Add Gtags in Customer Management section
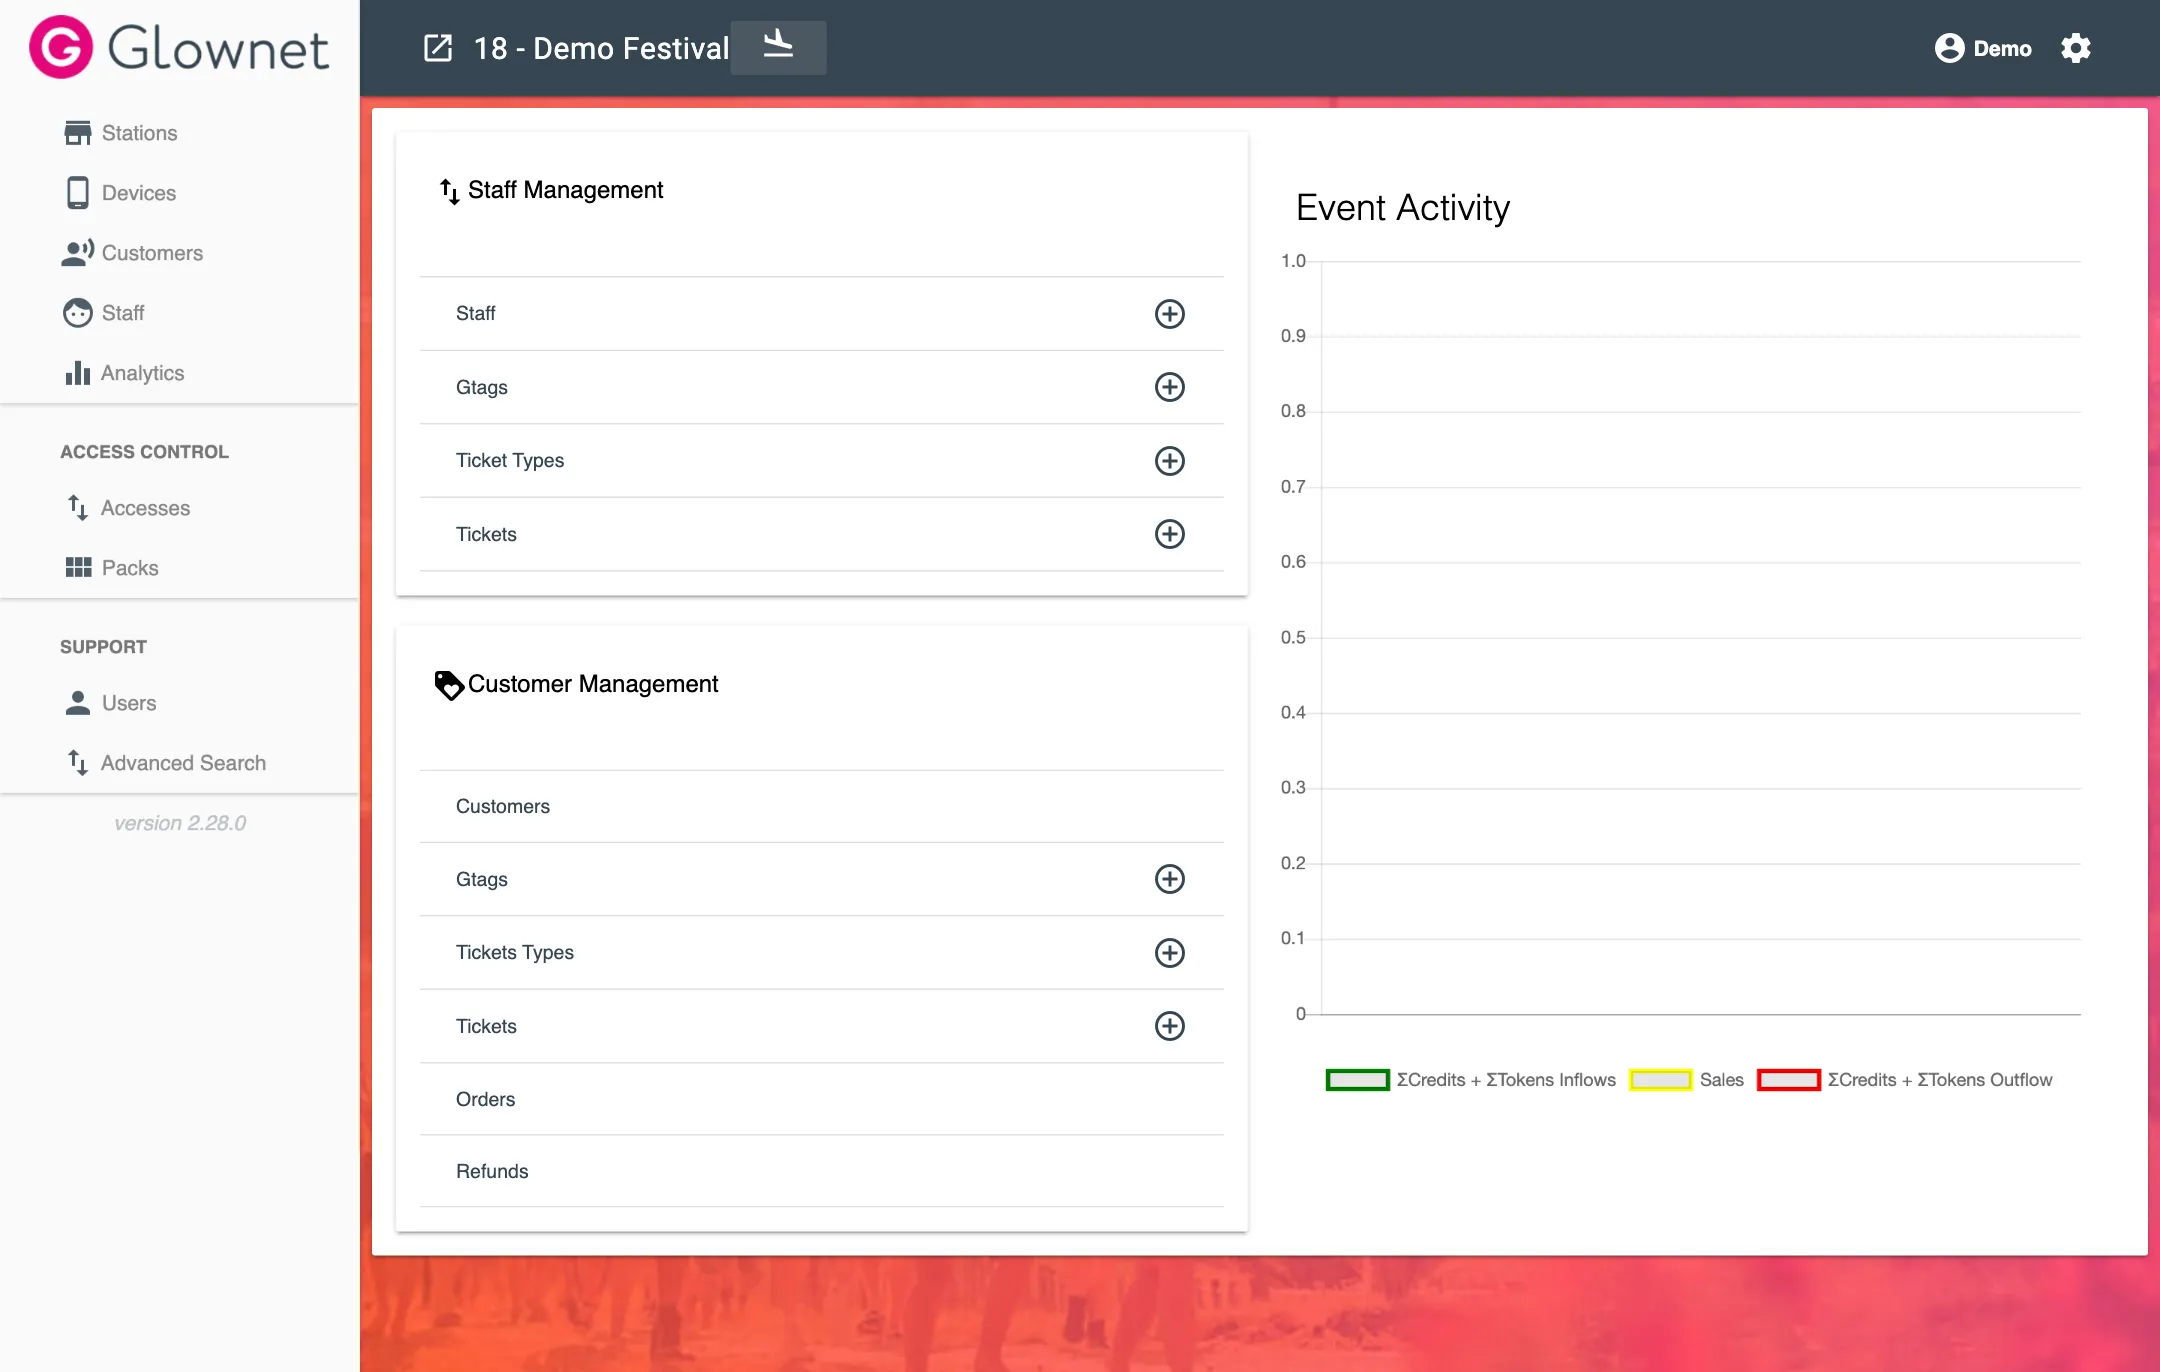Screen dimensions: 2160x1372 tap(1169, 879)
